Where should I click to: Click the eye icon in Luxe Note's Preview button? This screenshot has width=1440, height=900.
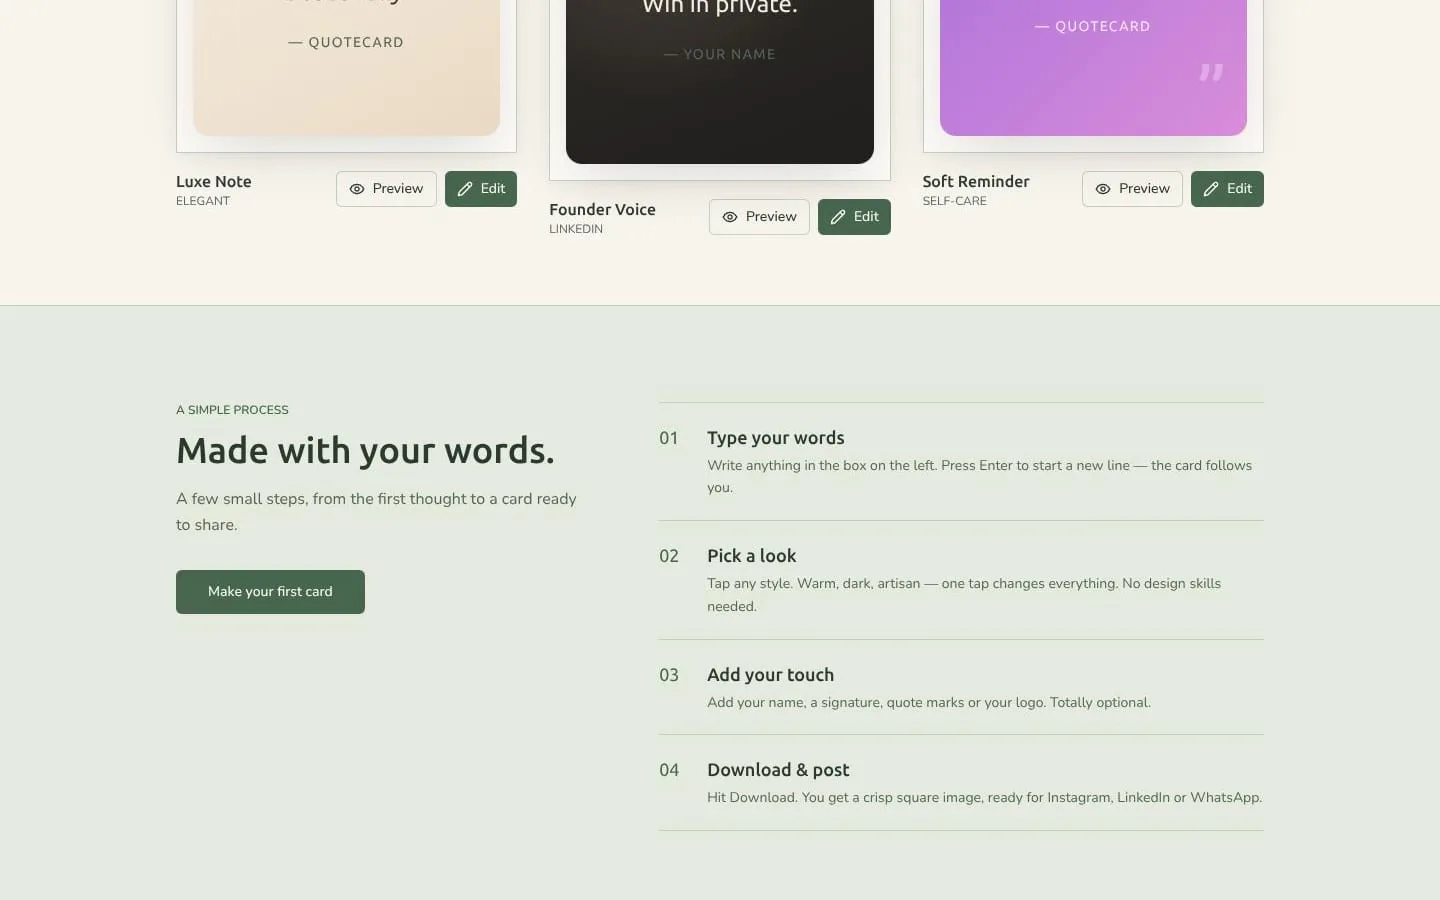coord(357,189)
